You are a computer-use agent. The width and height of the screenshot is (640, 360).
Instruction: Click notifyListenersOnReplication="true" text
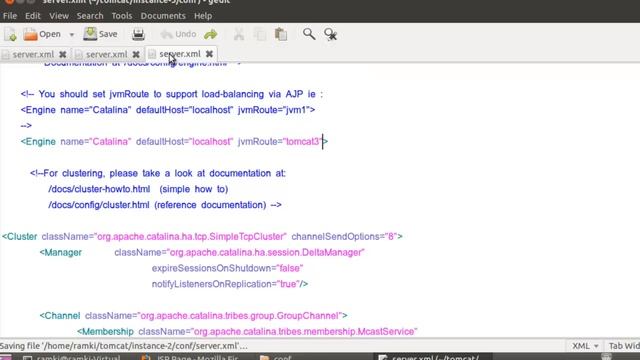[226, 284]
